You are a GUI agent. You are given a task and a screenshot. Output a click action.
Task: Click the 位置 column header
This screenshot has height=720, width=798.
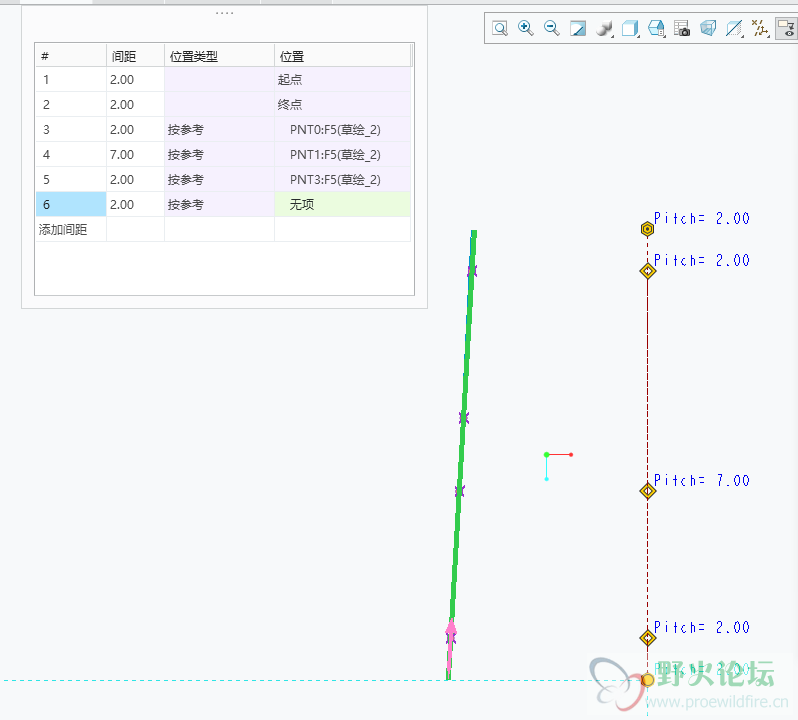point(343,56)
